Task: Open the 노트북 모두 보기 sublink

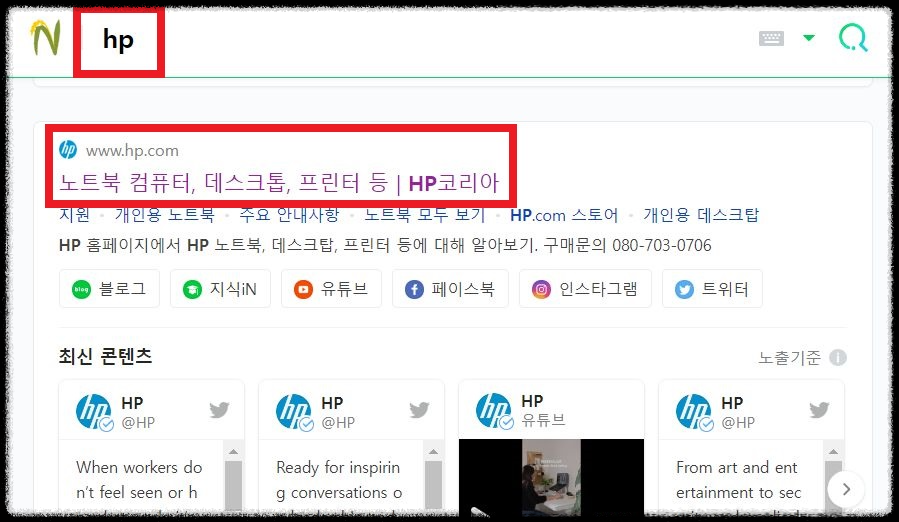Action: (424, 215)
